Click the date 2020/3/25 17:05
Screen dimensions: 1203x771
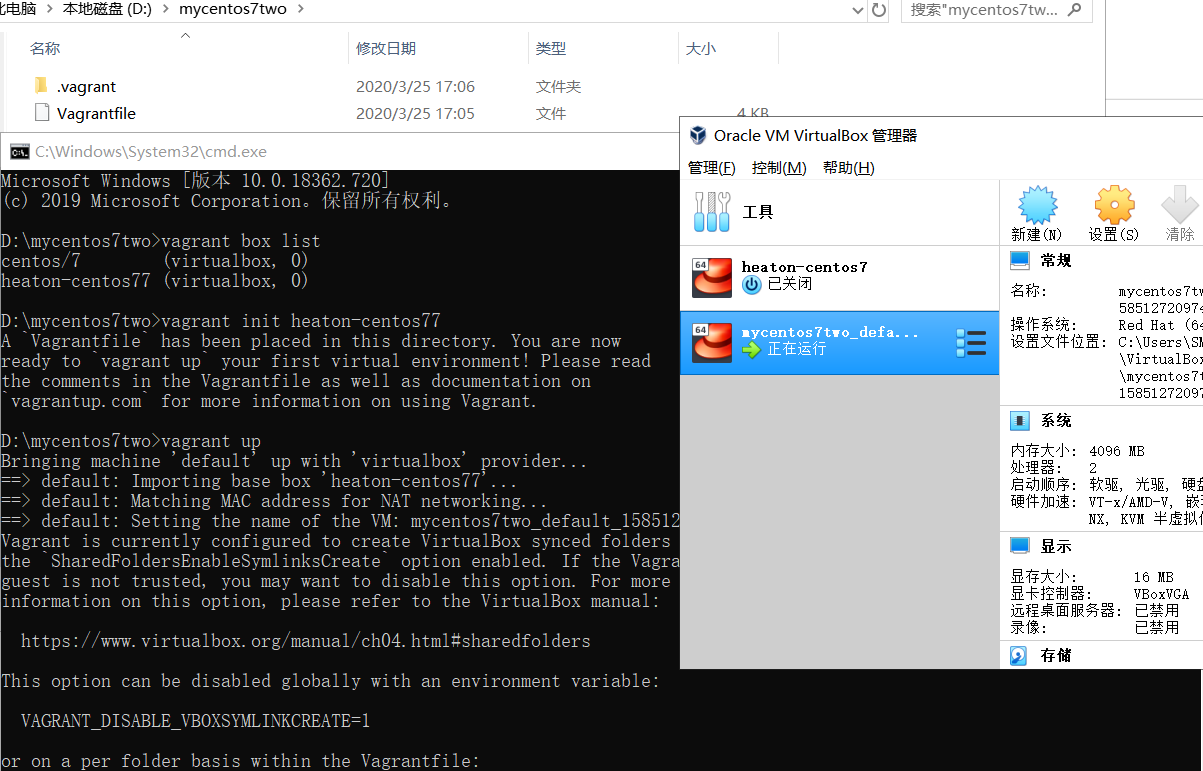point(415,114)
